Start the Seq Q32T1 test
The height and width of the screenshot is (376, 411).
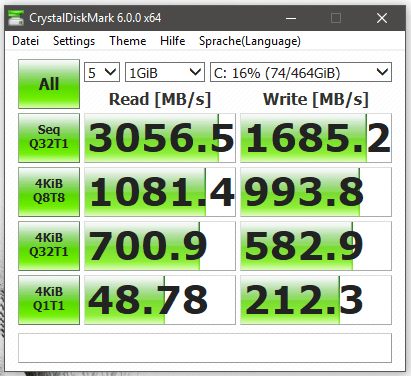tap(49, 138)
